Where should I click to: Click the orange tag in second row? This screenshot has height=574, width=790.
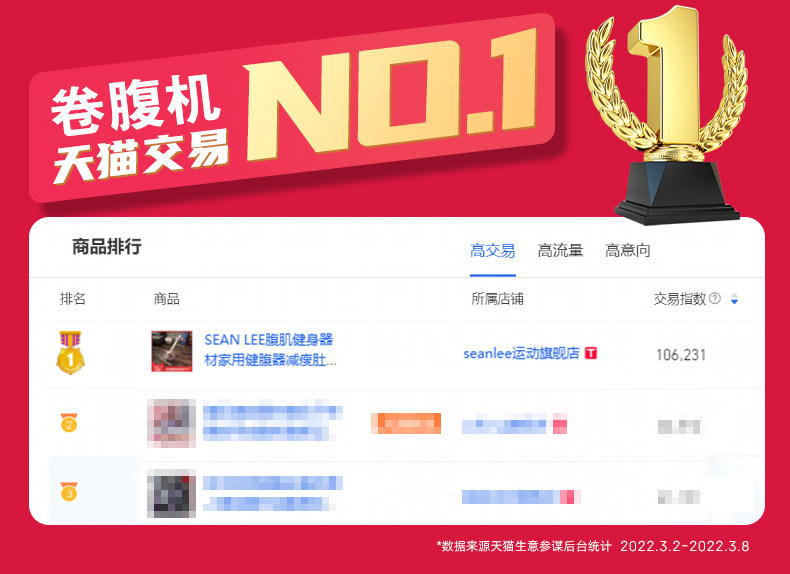406,423
